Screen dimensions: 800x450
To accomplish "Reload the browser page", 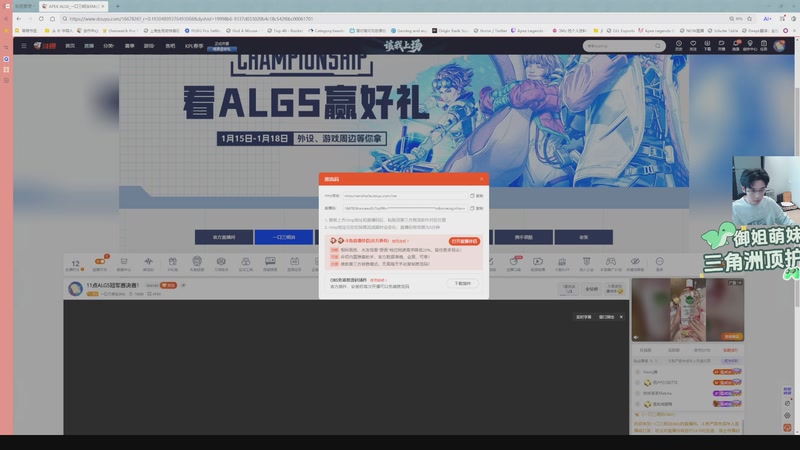I will pos(41,19).
